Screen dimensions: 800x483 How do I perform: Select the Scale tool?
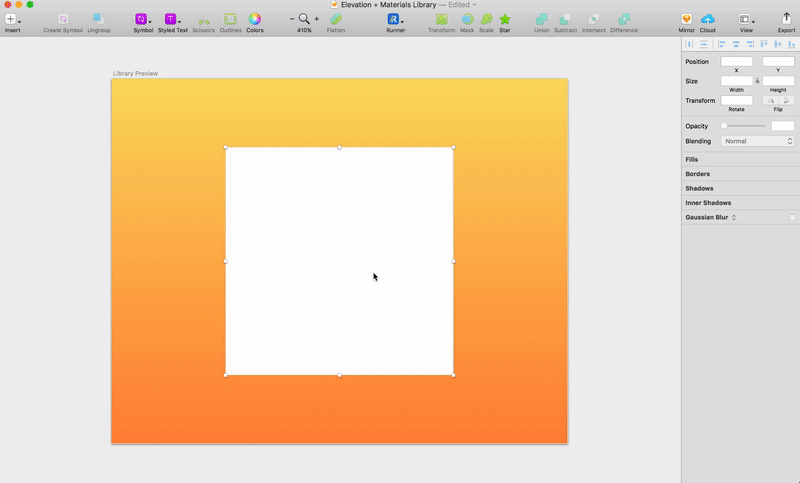pyautogui.click(x=486, y=19)
